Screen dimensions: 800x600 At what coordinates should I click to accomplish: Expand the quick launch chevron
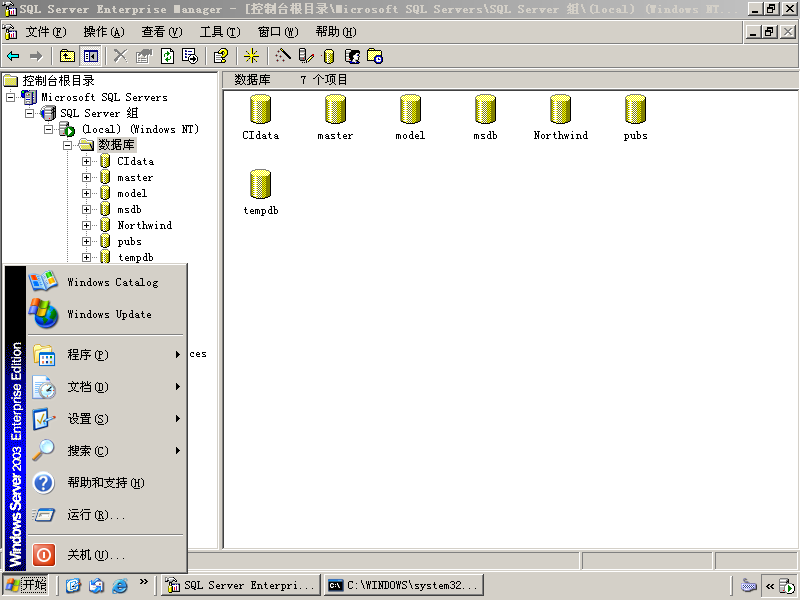point(143,582)
